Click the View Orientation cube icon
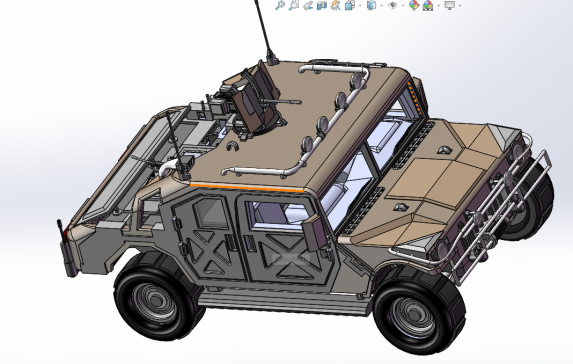The image size is (573, 364). pyautogui.click(x=350, y=5)
